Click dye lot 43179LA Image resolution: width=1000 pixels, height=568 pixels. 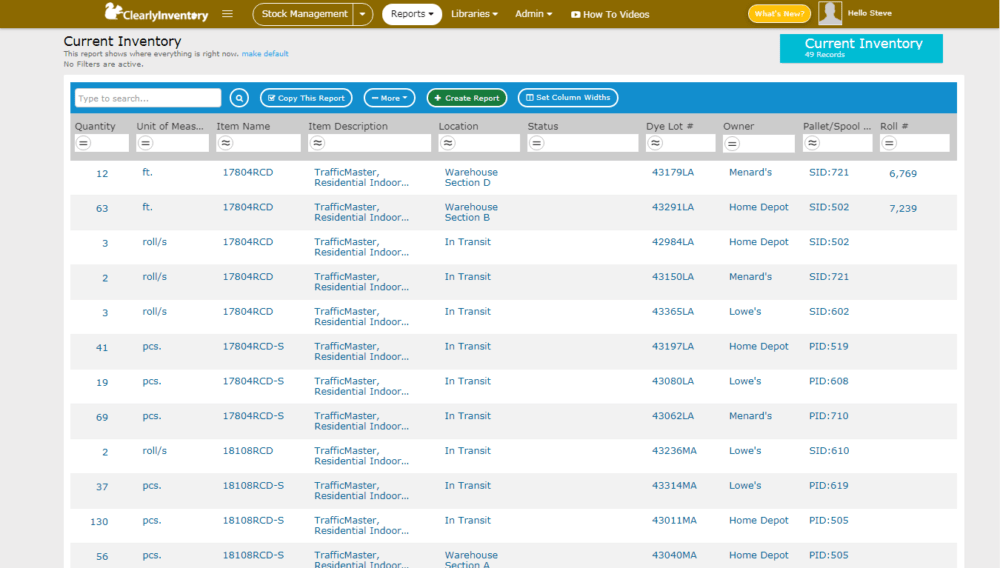coord(672,172)
